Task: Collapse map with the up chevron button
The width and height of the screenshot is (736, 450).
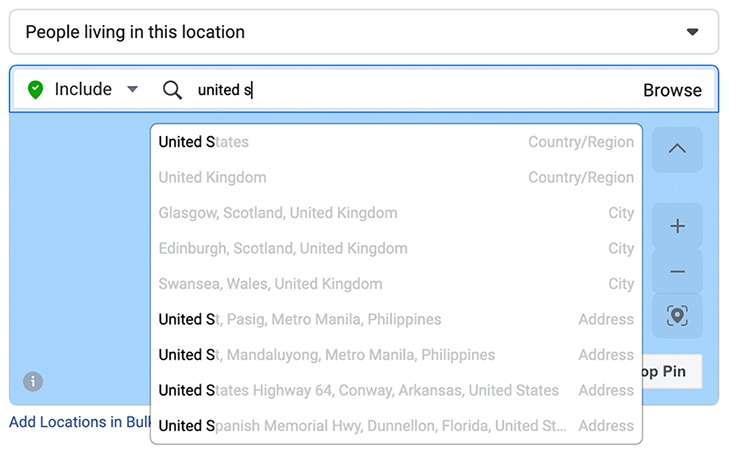Action: click(677, 149)
